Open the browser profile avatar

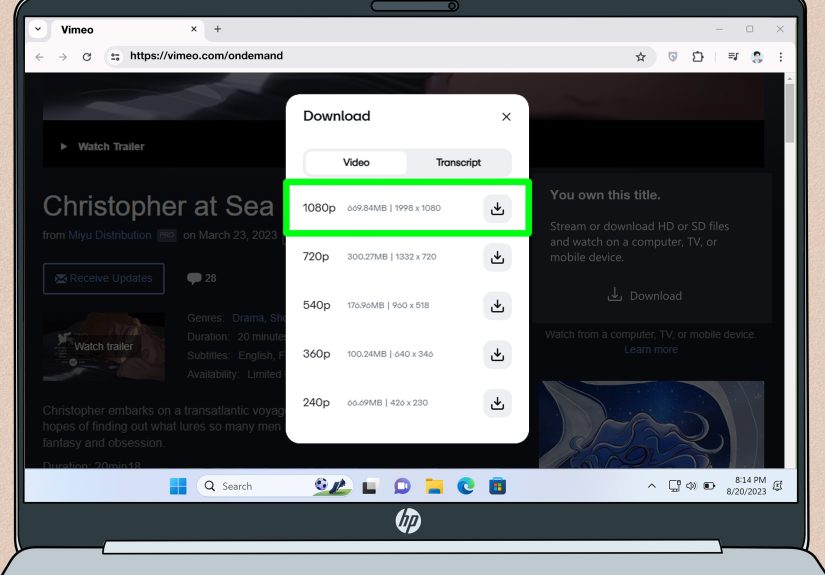(x=757, y=57)
